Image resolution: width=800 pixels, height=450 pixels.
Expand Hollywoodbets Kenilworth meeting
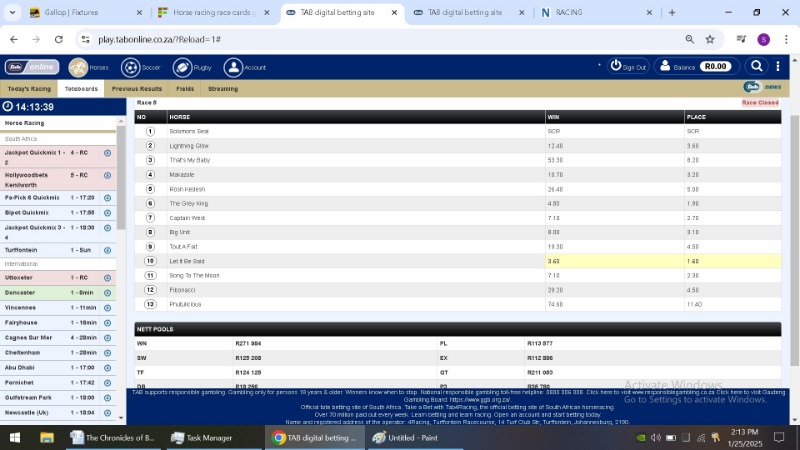[107, 175]
